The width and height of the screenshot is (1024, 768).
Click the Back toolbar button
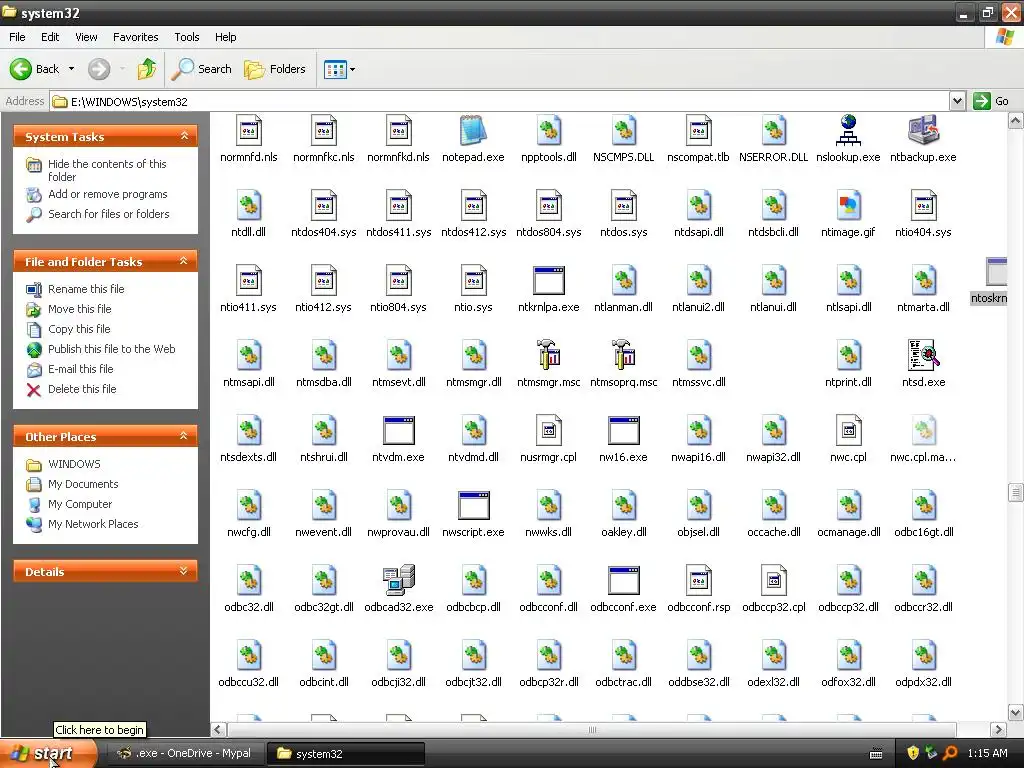pos(35,69)
